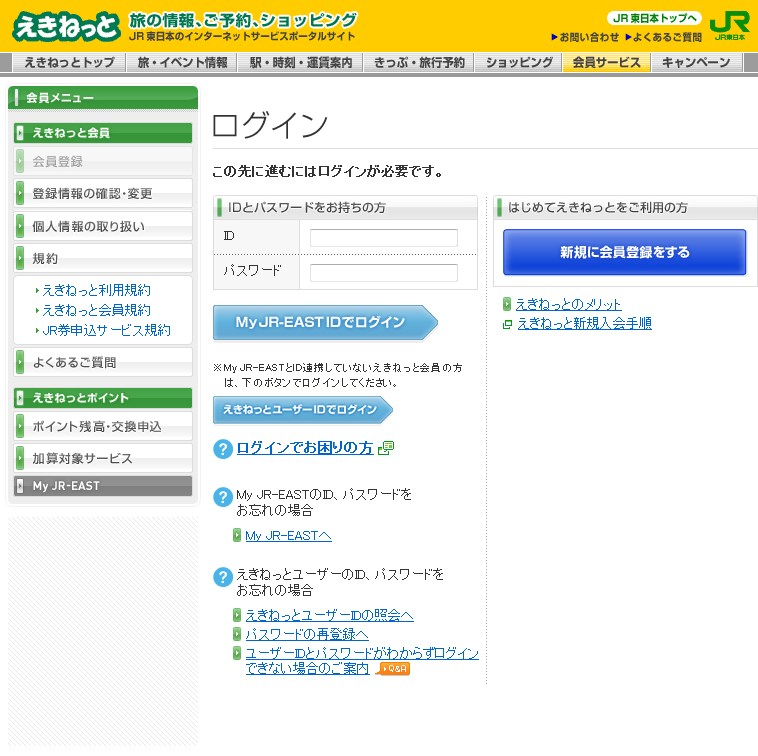758x756 pixels.
Task: Select えきねっと会員 sidebar heading
Action: pos(103,133)
